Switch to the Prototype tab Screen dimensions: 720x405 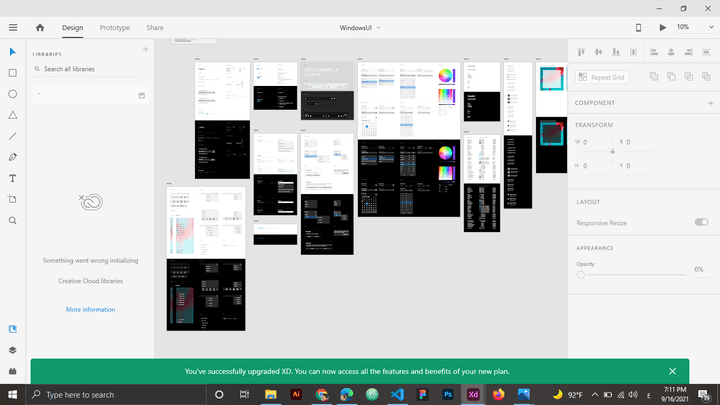coord(115,28)
